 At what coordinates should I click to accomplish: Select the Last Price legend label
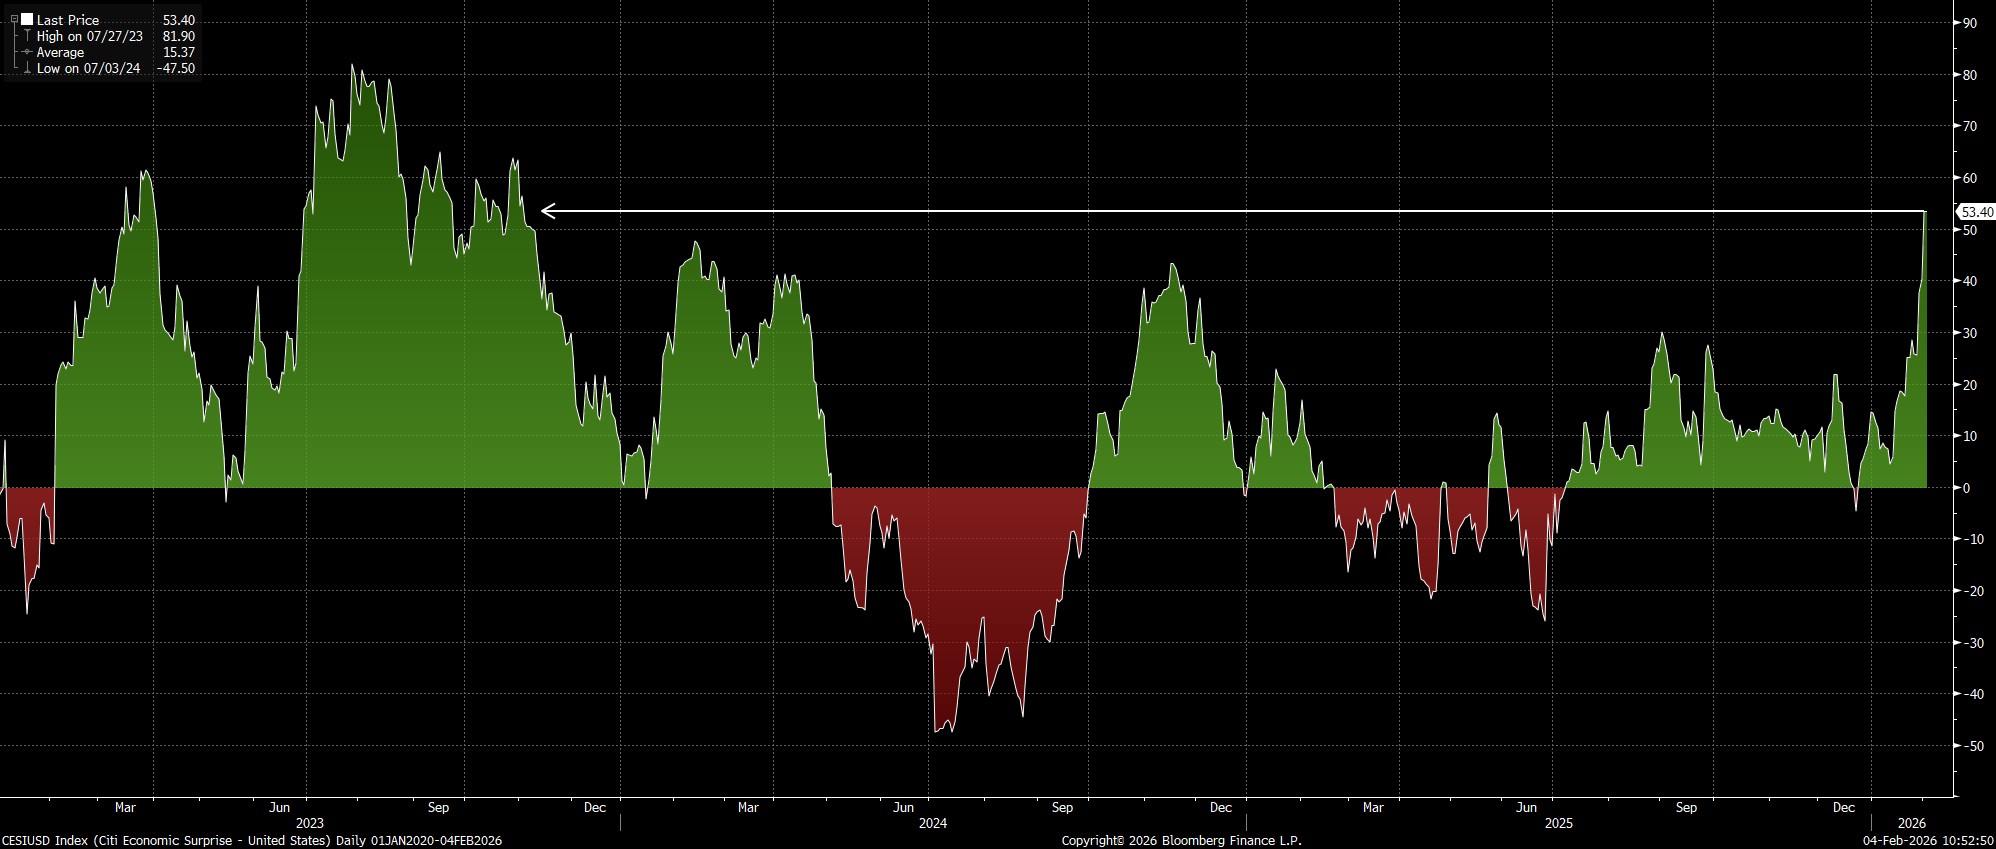click(x=68, y=20)
